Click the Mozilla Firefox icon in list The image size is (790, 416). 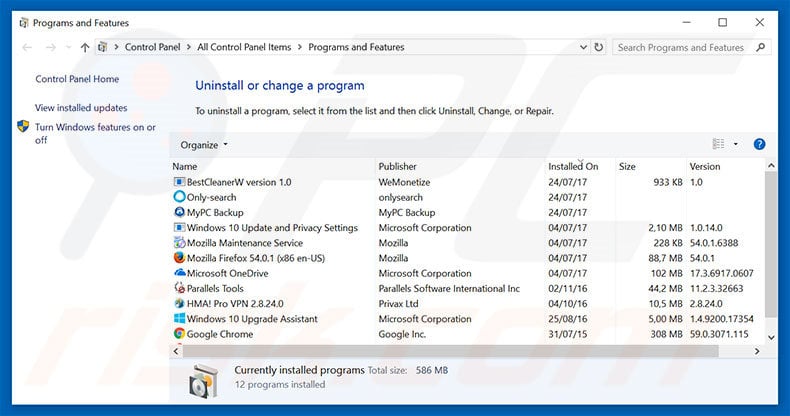point(179,258)
